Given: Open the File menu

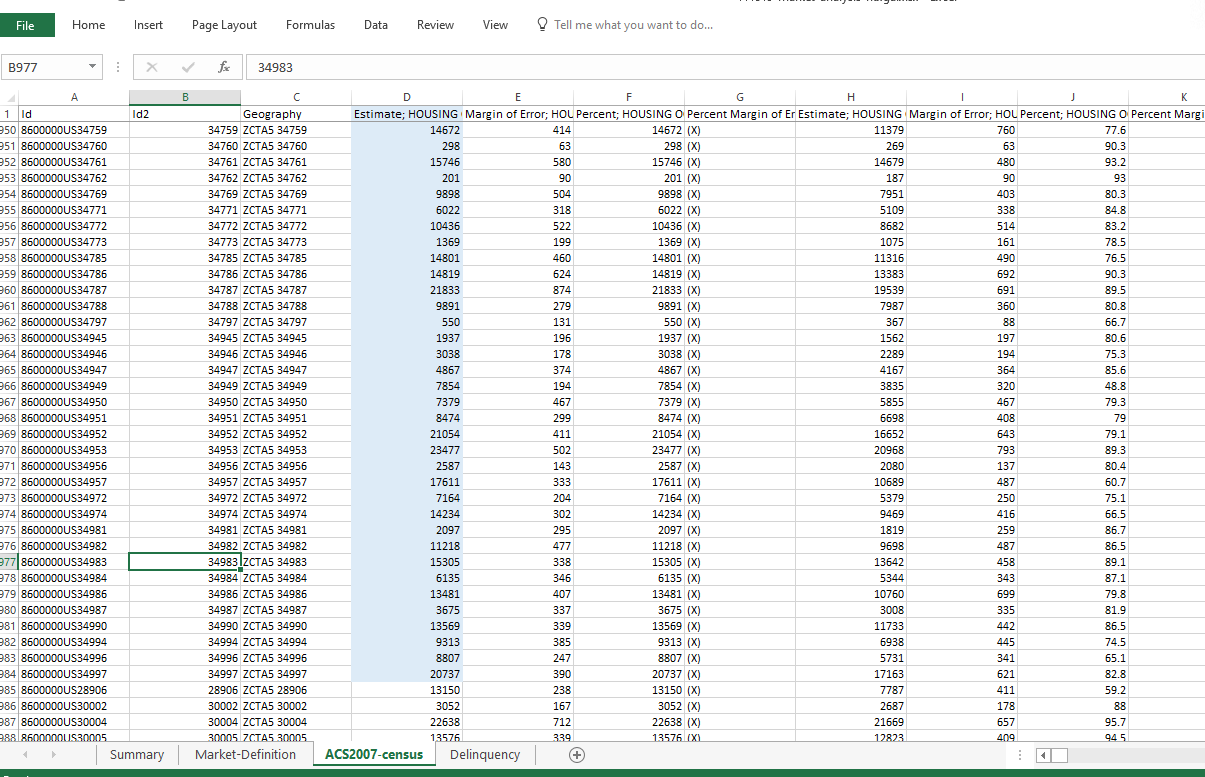Looking at the screenshot, I should pos(27,24).
